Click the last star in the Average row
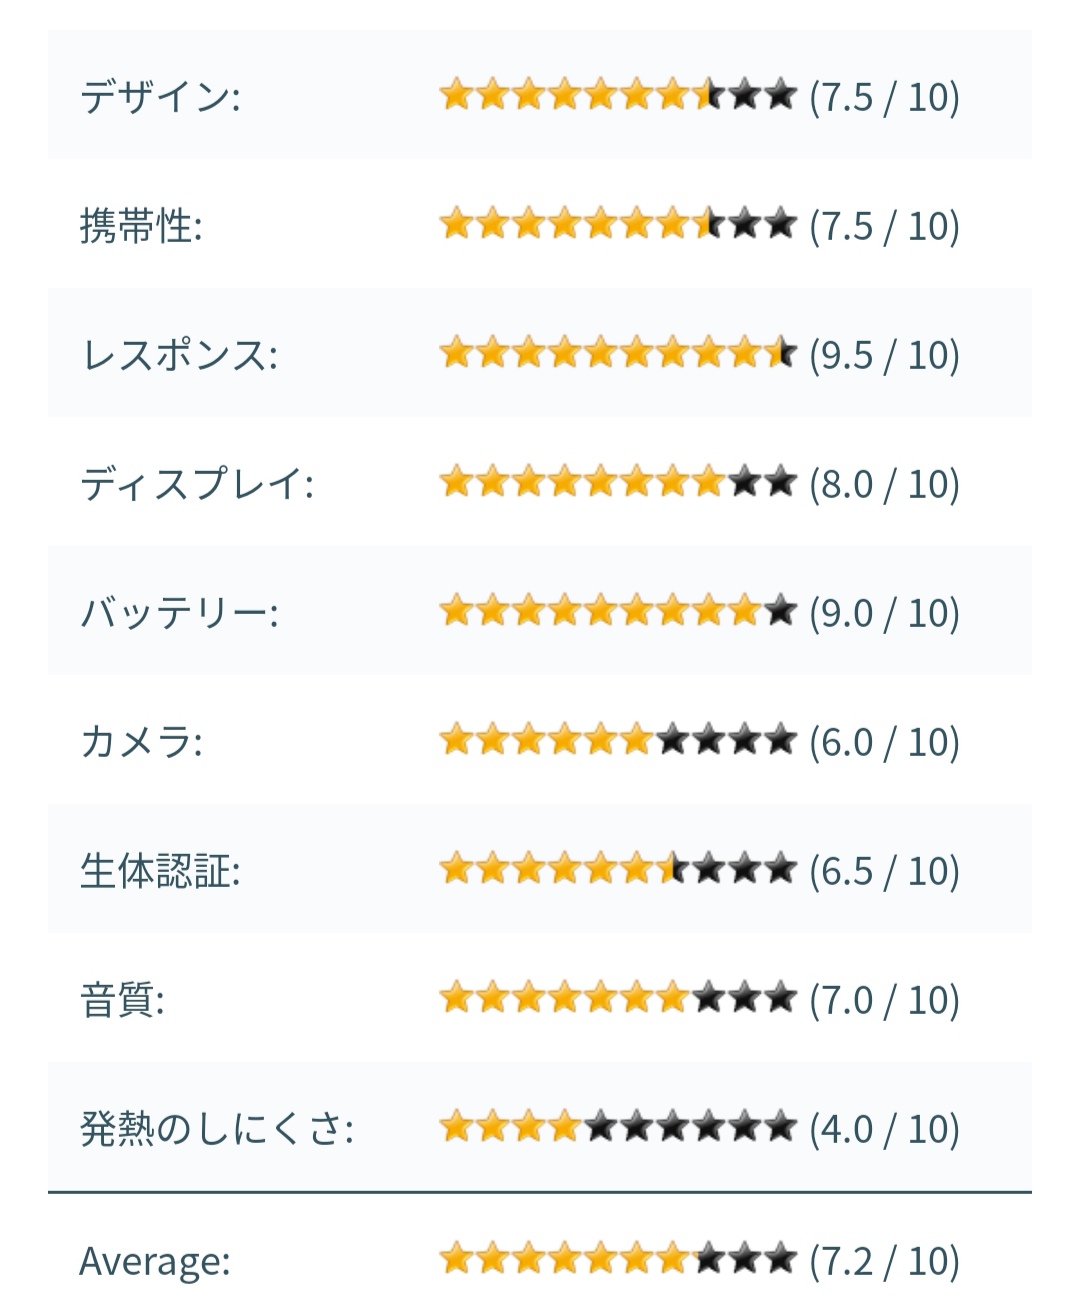Viewport: 1080px width, 1315px height. click(x=780, y=1259)
